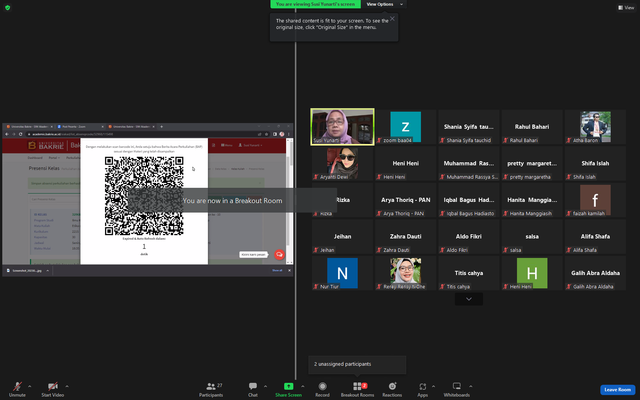The height and width of the screenshot is (400, 640).
Task: Start Video from the Zoom toolbar
Action: coord(53,389)
